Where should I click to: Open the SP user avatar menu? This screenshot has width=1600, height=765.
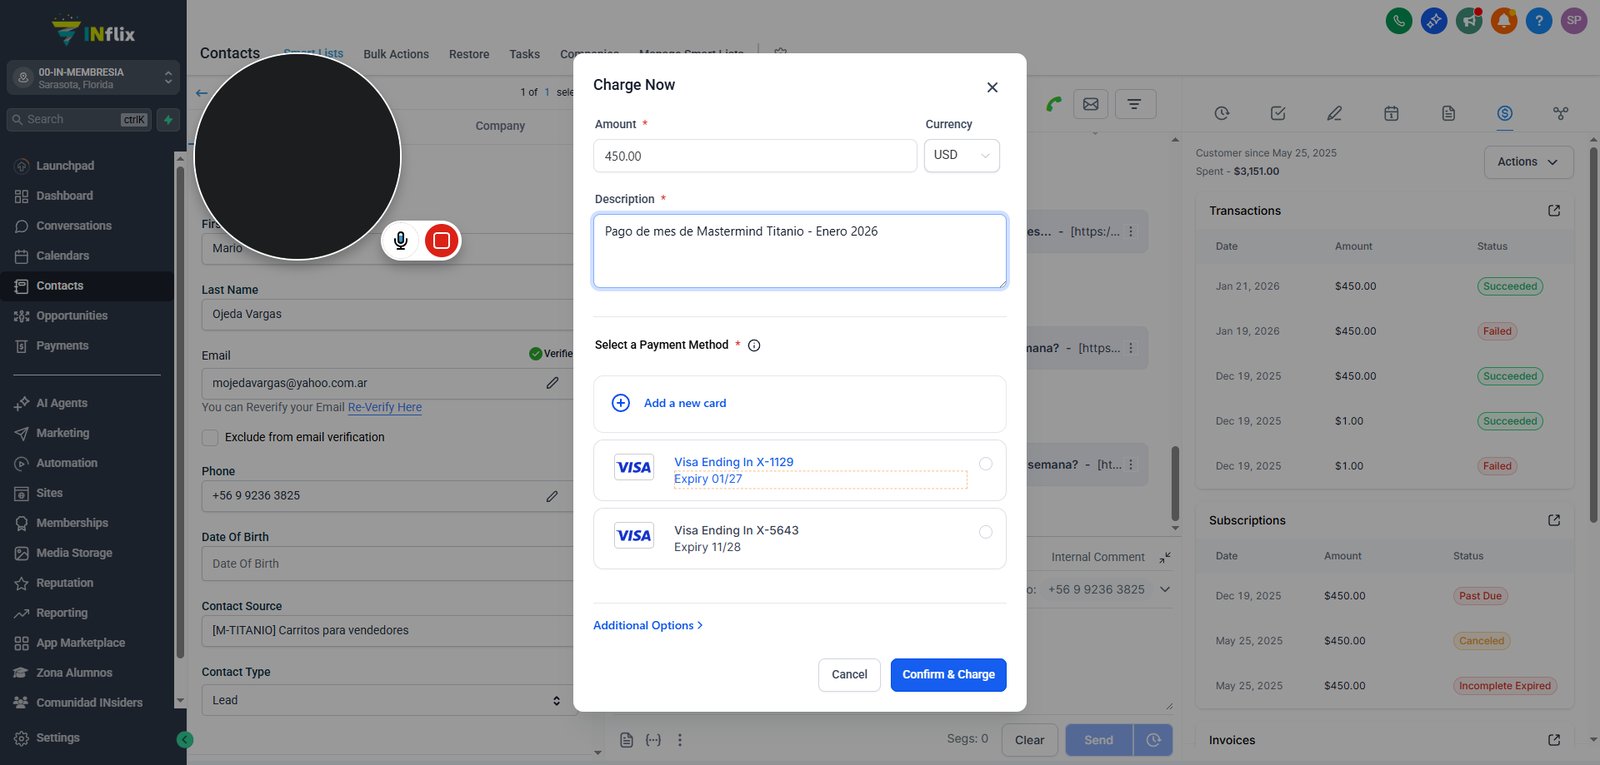1574,20
